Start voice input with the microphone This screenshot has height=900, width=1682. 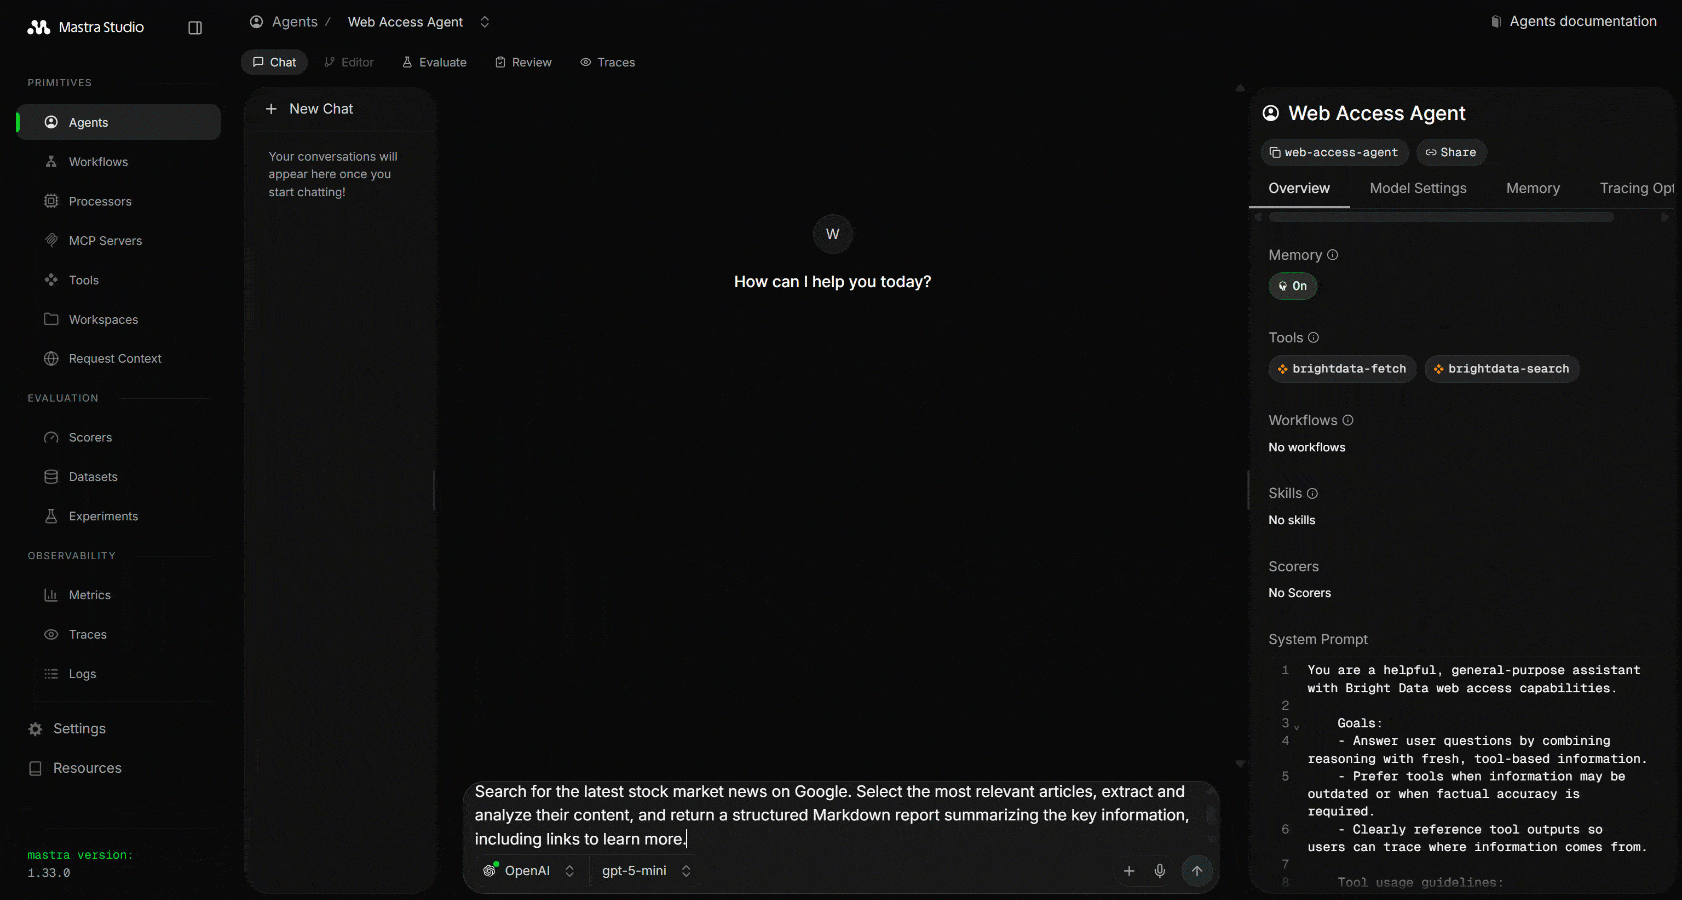(x=1160, y=871)
